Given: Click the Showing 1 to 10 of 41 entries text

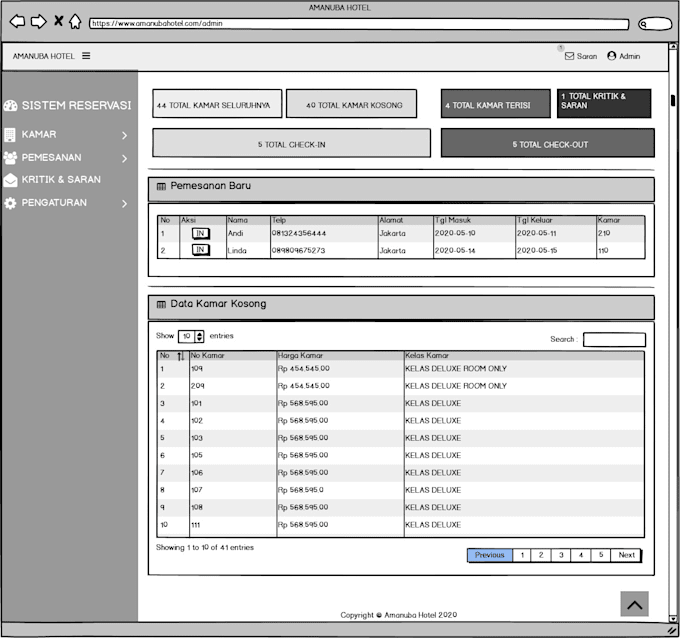Looking at the screenshot, I should coord(205,547).
